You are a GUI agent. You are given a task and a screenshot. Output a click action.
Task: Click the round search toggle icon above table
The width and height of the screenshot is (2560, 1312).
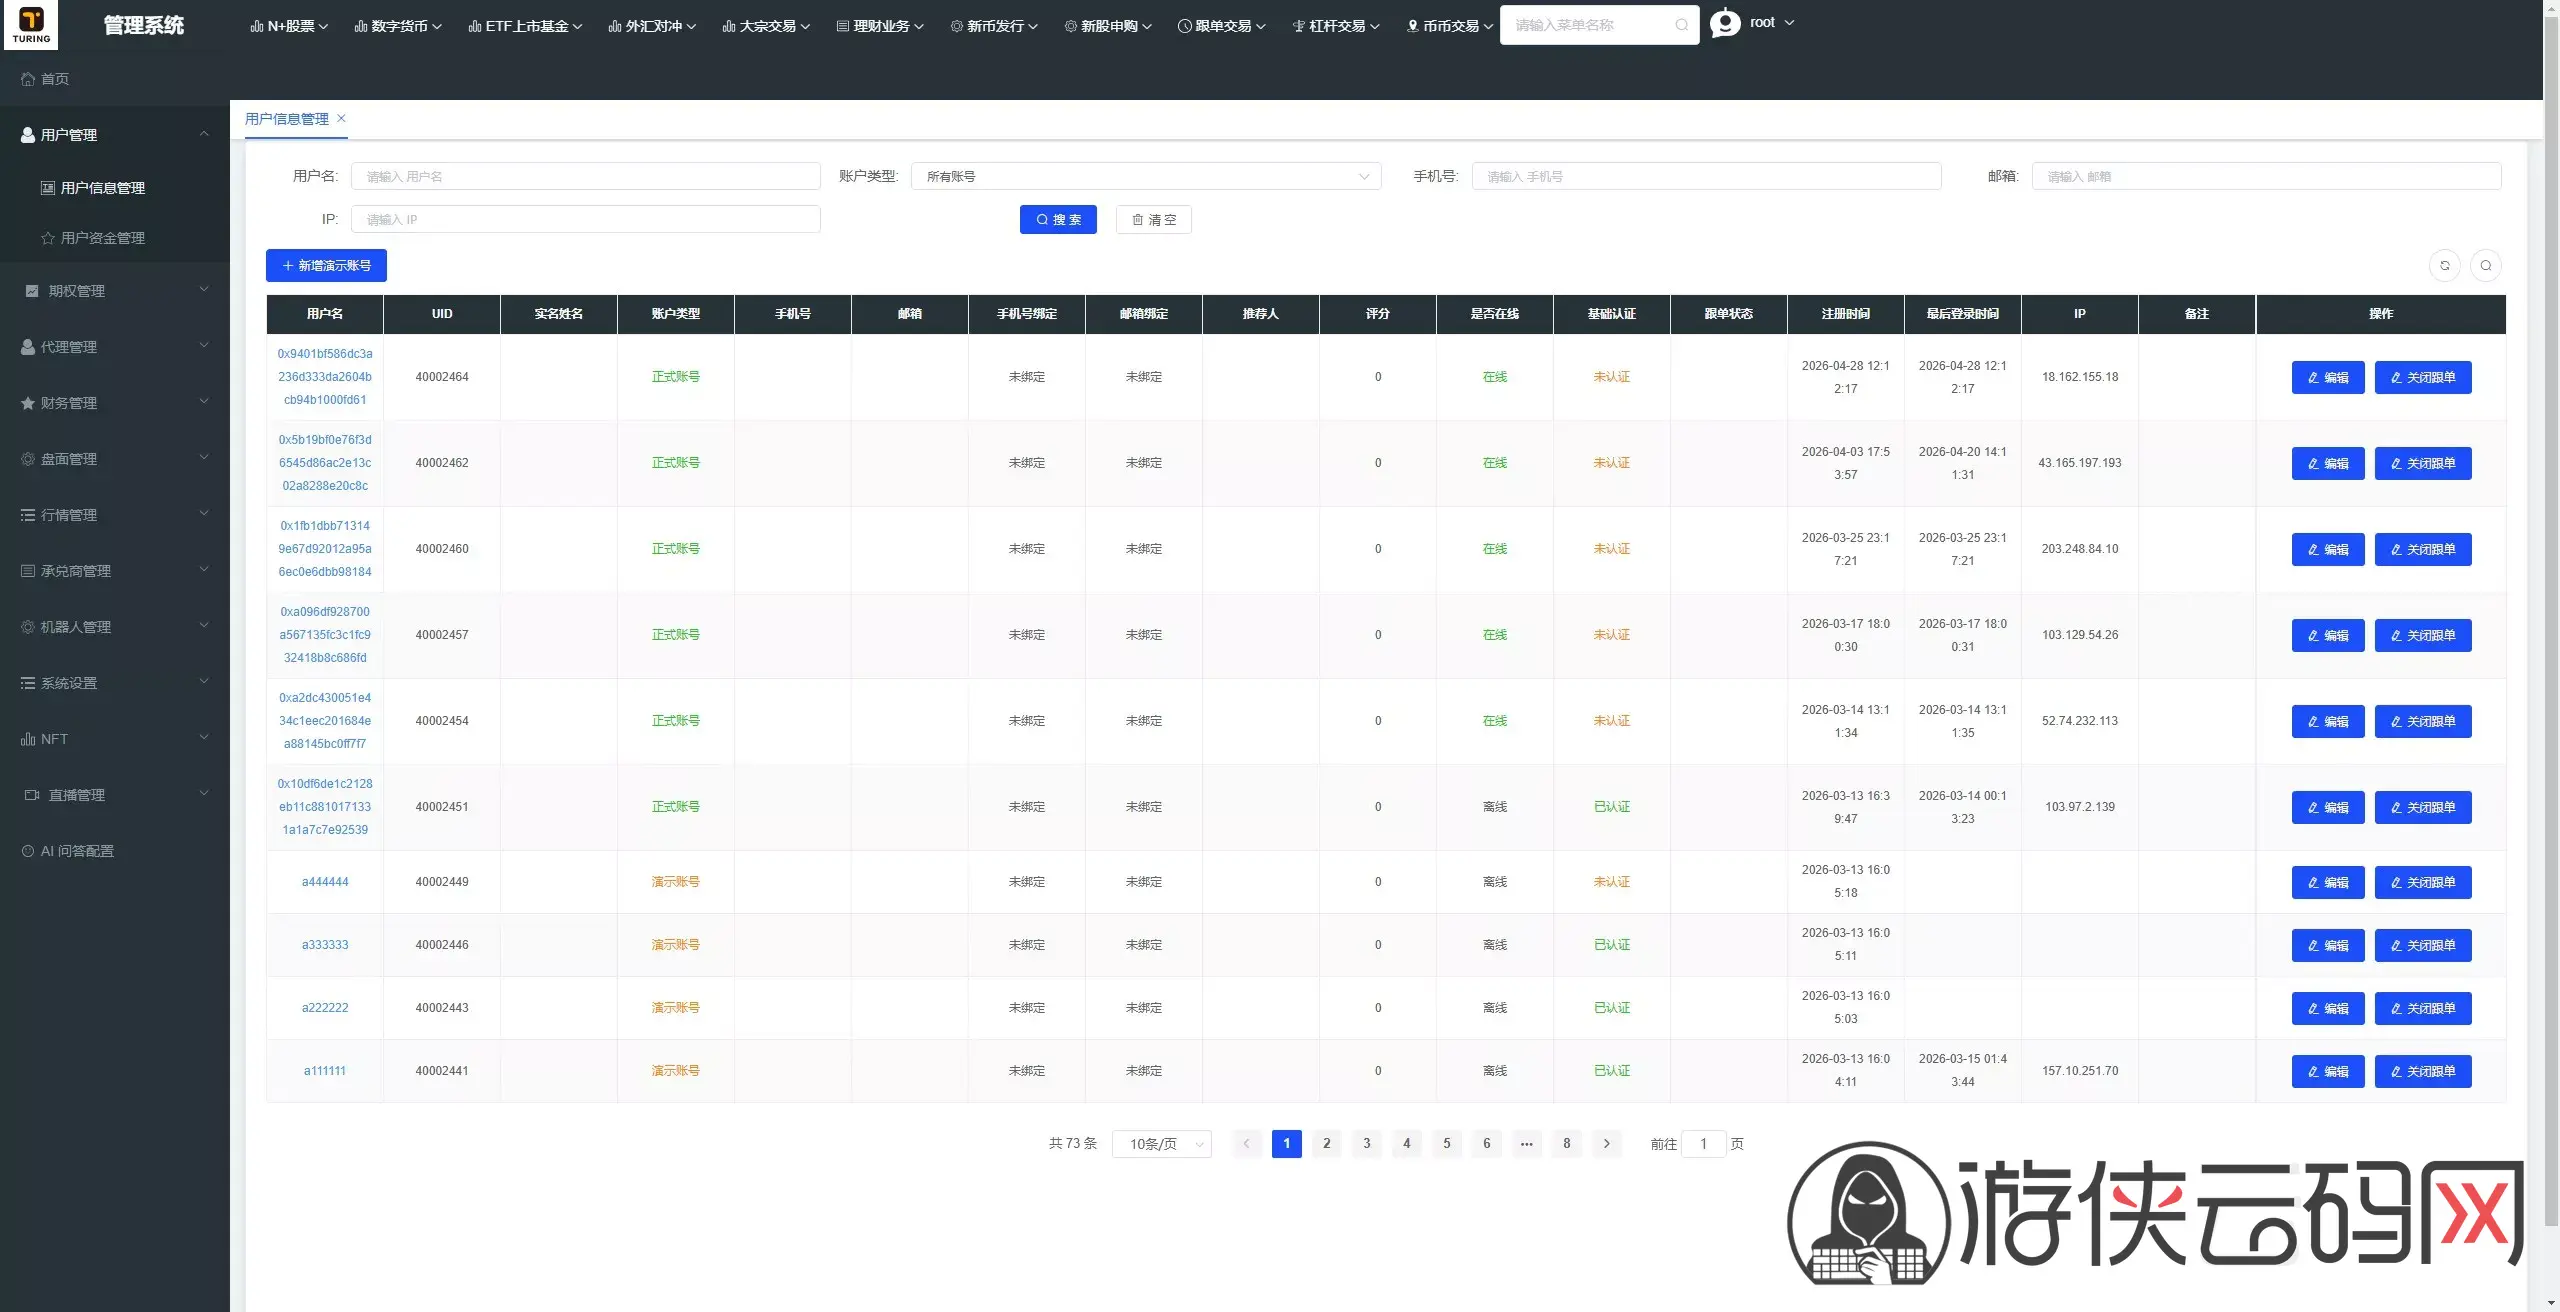point(2486,265)
